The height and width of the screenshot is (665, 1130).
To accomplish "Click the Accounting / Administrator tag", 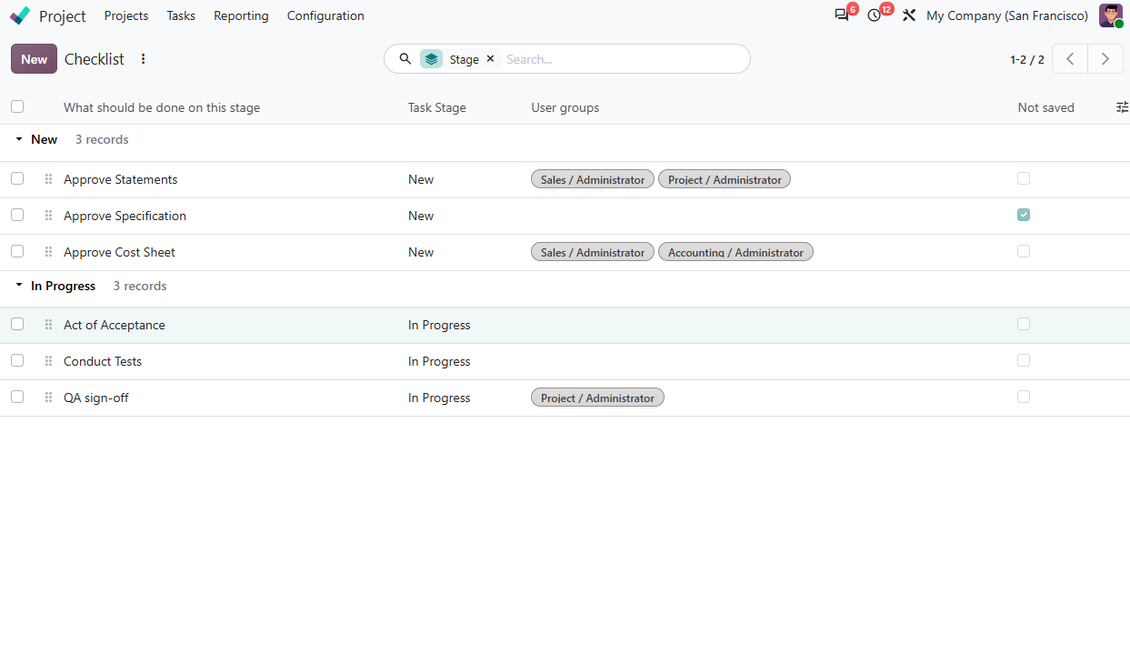I will 736,252.
